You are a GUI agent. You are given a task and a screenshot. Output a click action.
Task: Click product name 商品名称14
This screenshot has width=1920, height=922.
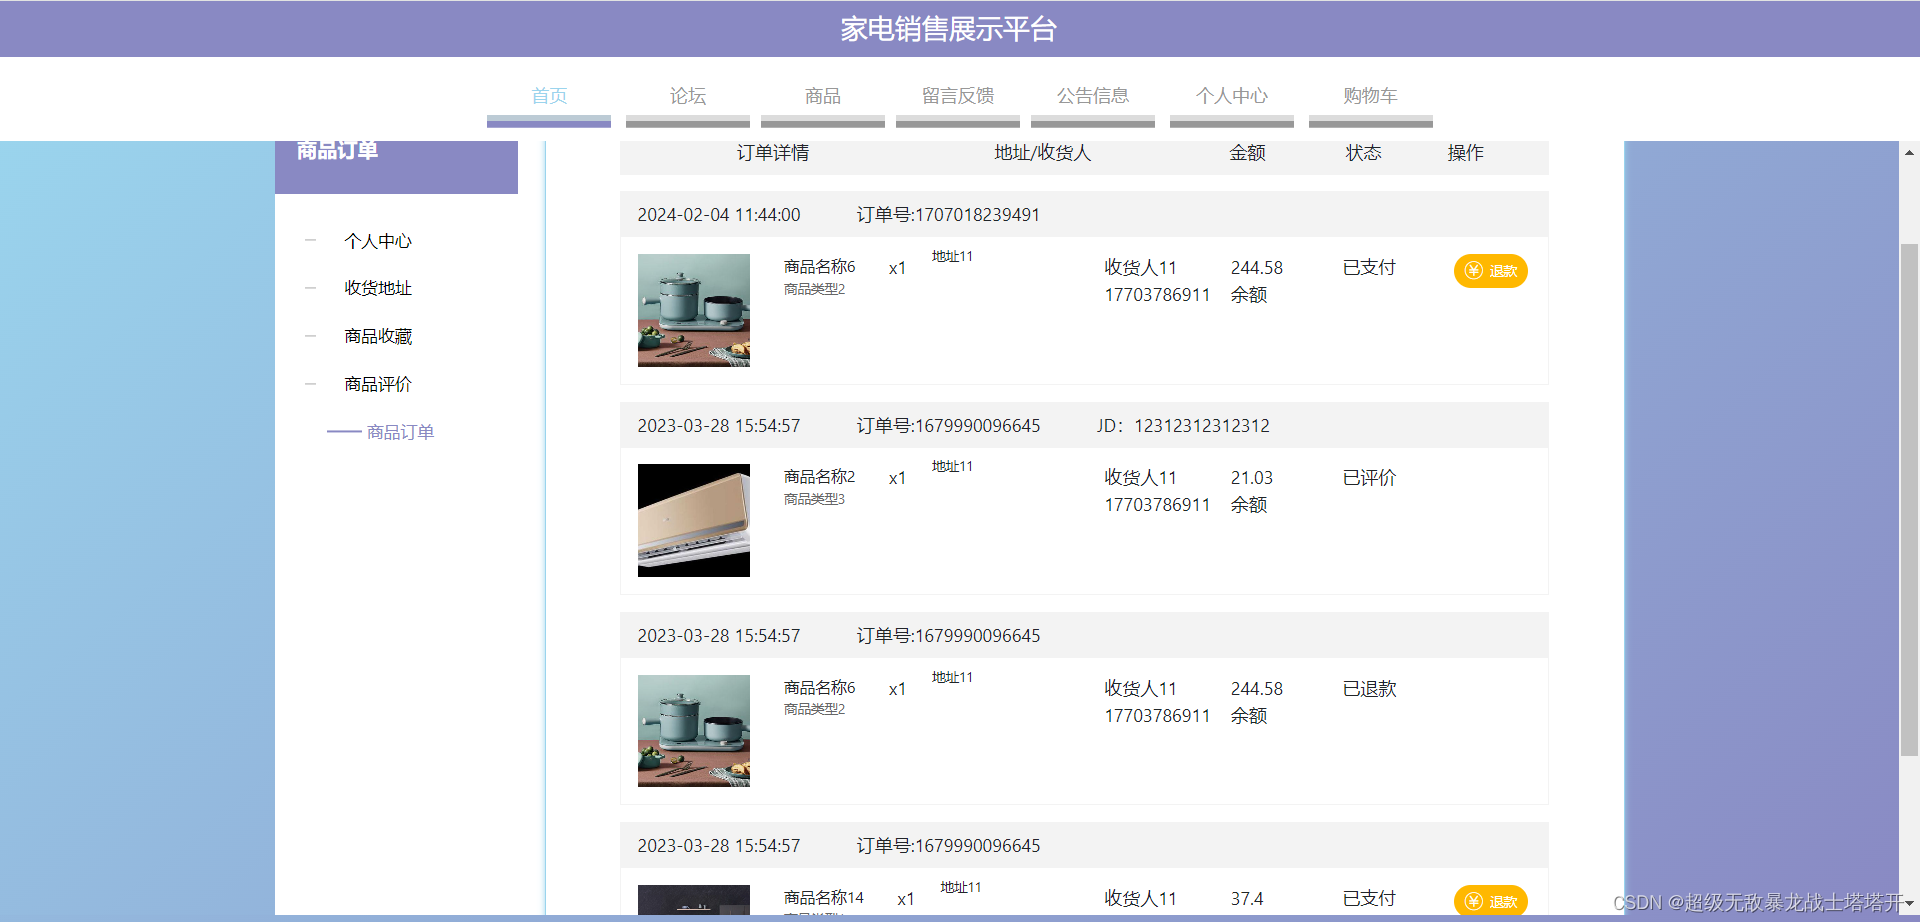[x=824, y=898]
